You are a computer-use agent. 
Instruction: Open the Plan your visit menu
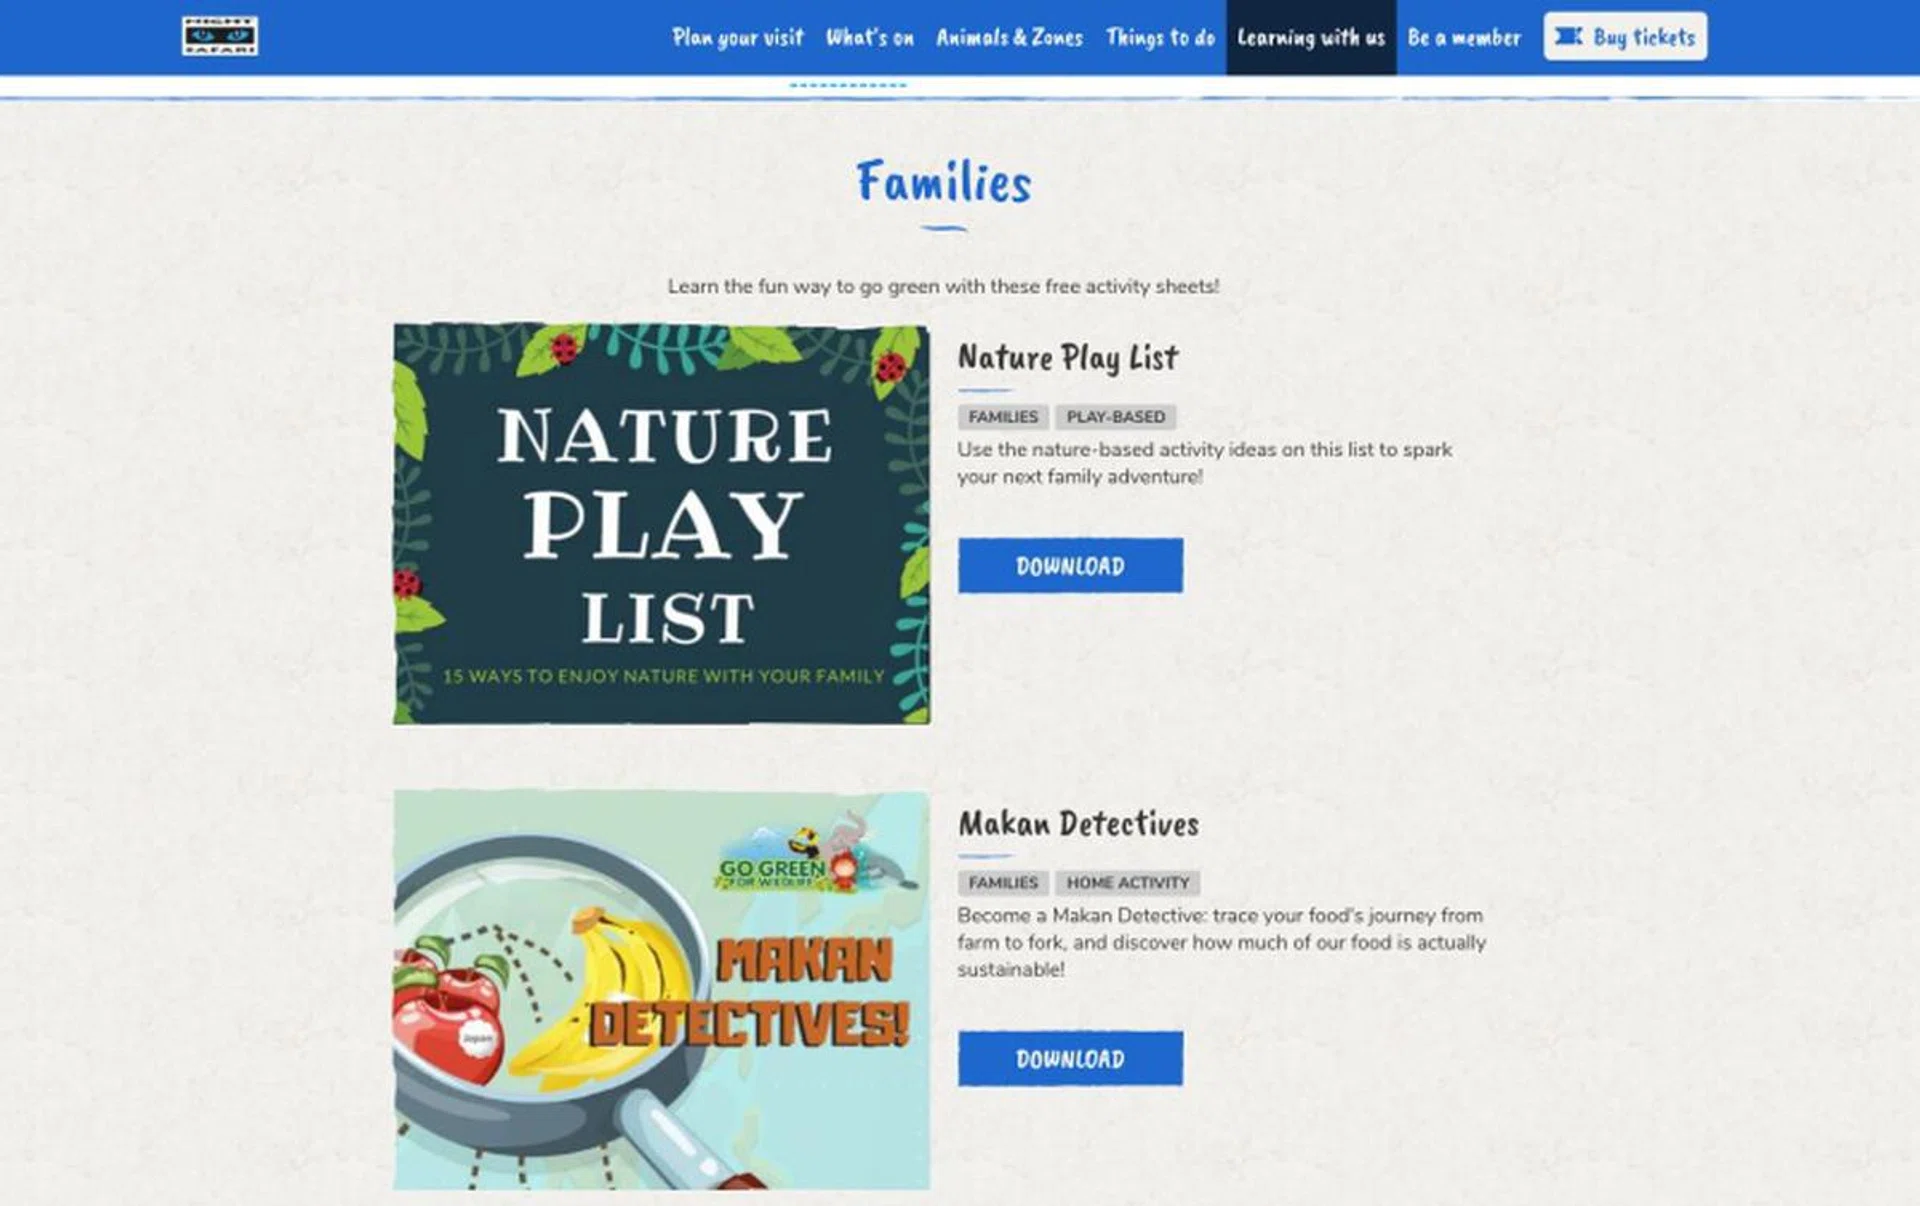point(740,38)
